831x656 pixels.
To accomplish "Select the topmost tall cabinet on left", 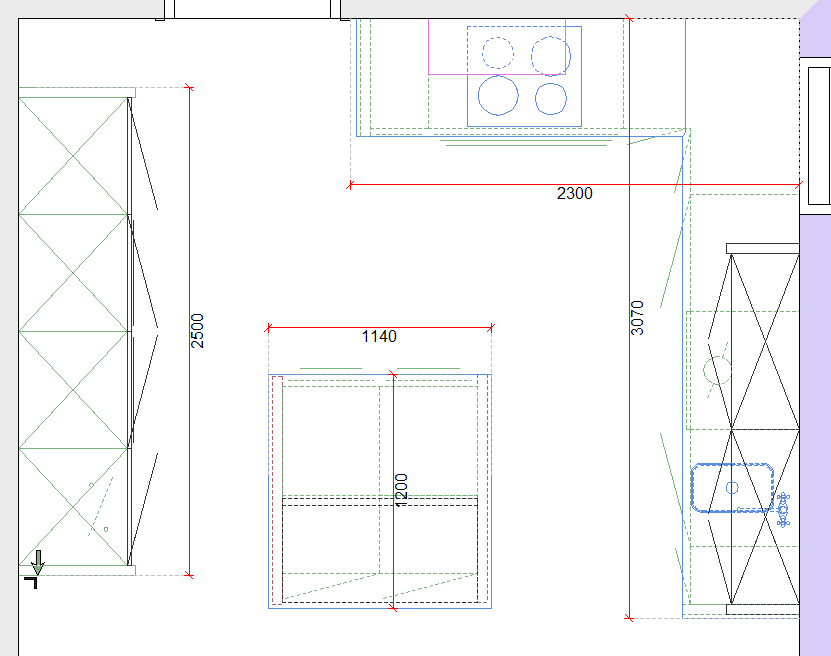I will pyautogui.click(x=74, y=155).
